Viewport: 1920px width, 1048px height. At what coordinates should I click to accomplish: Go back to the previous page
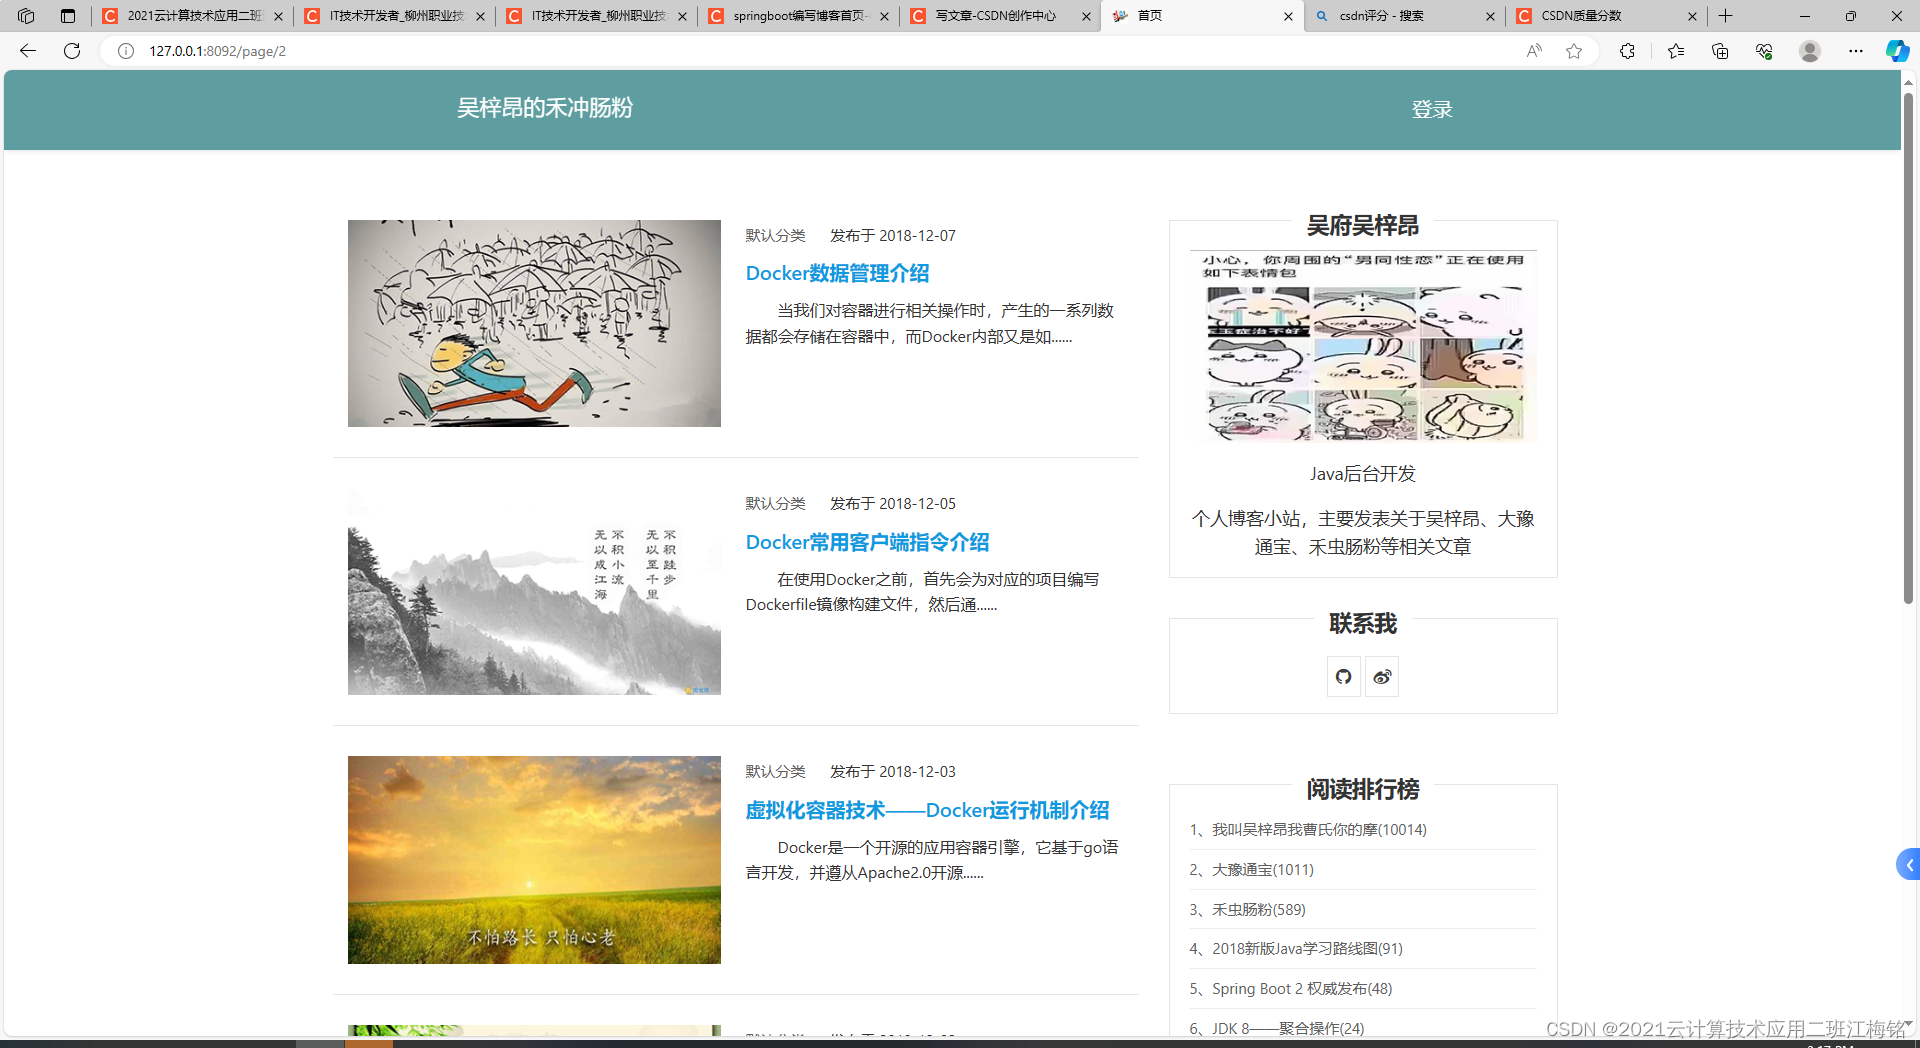pos(28,51)
